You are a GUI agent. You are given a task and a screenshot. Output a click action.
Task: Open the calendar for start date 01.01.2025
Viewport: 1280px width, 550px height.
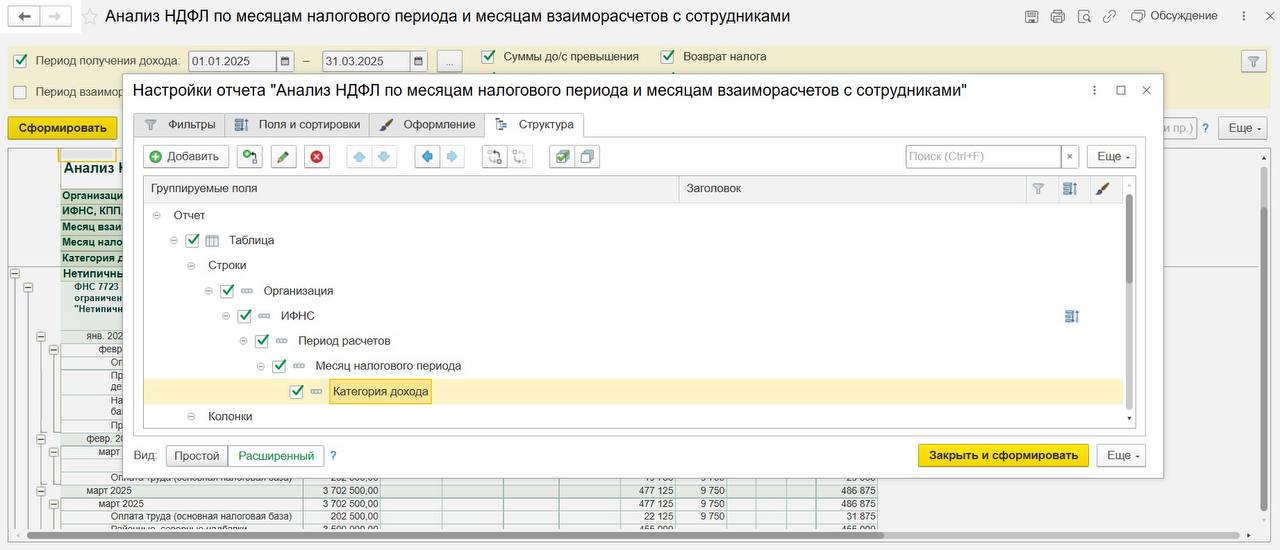(285, 61)
